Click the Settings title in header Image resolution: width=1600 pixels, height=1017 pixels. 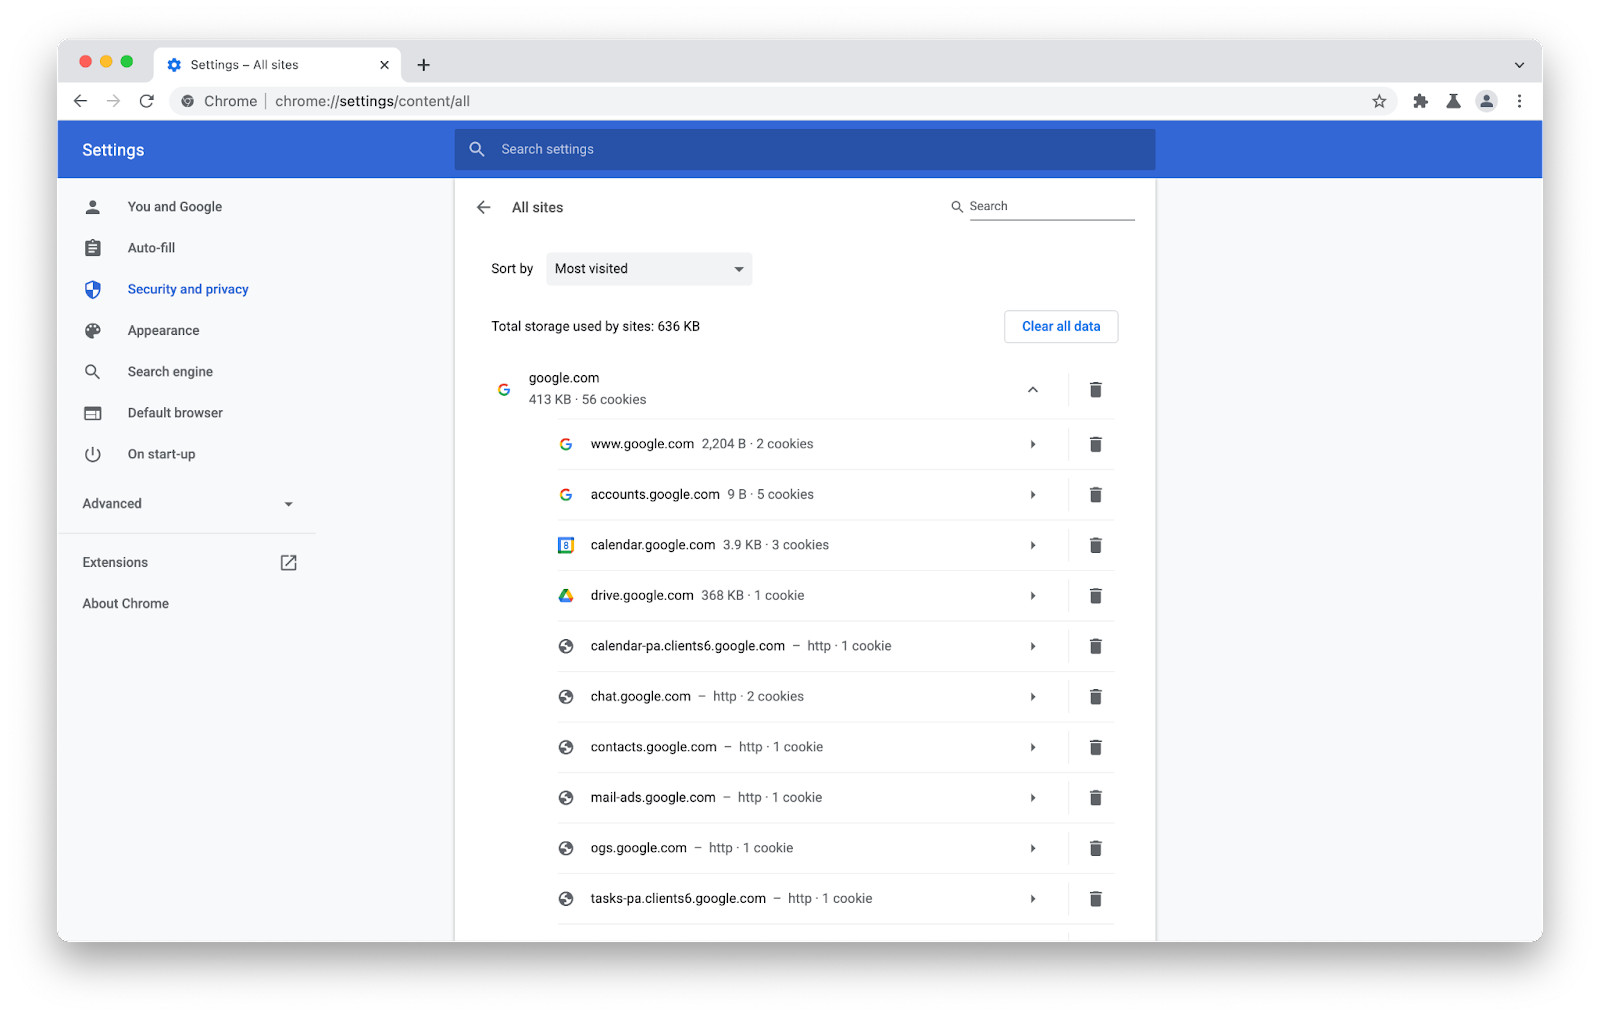tap(113, 150)
